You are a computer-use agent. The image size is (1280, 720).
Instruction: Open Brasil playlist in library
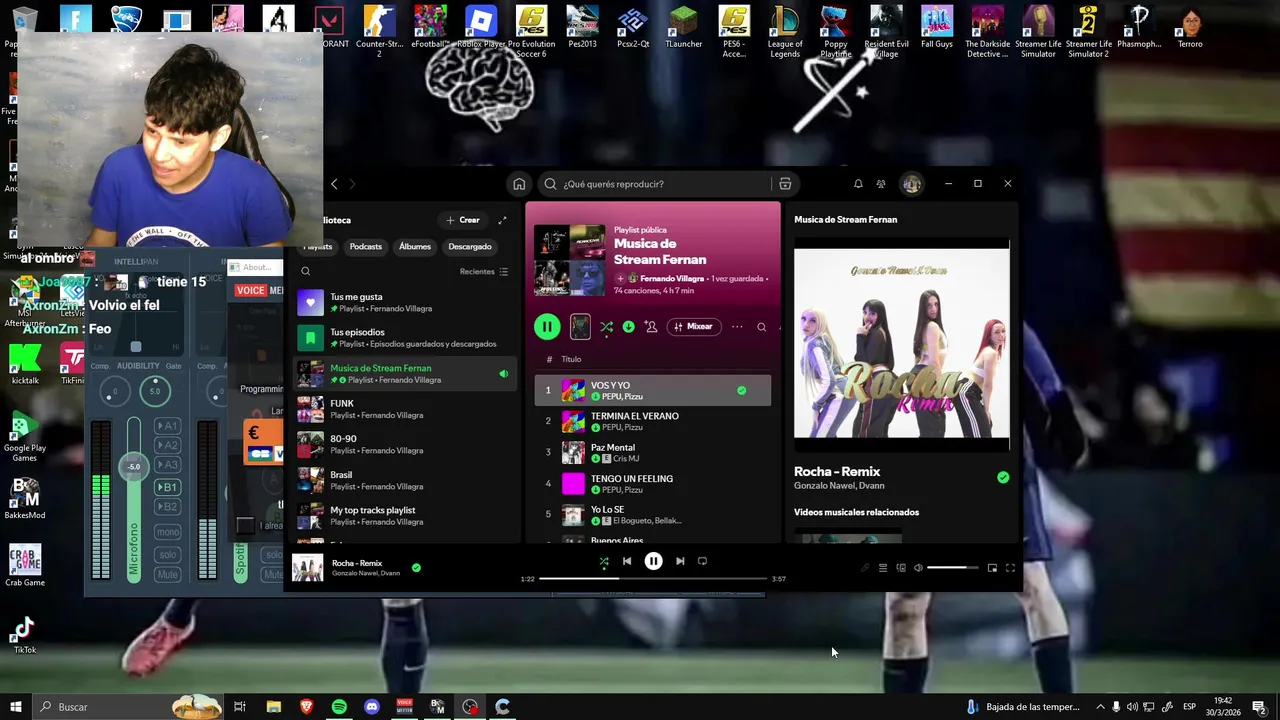click(x=405, y=481)
